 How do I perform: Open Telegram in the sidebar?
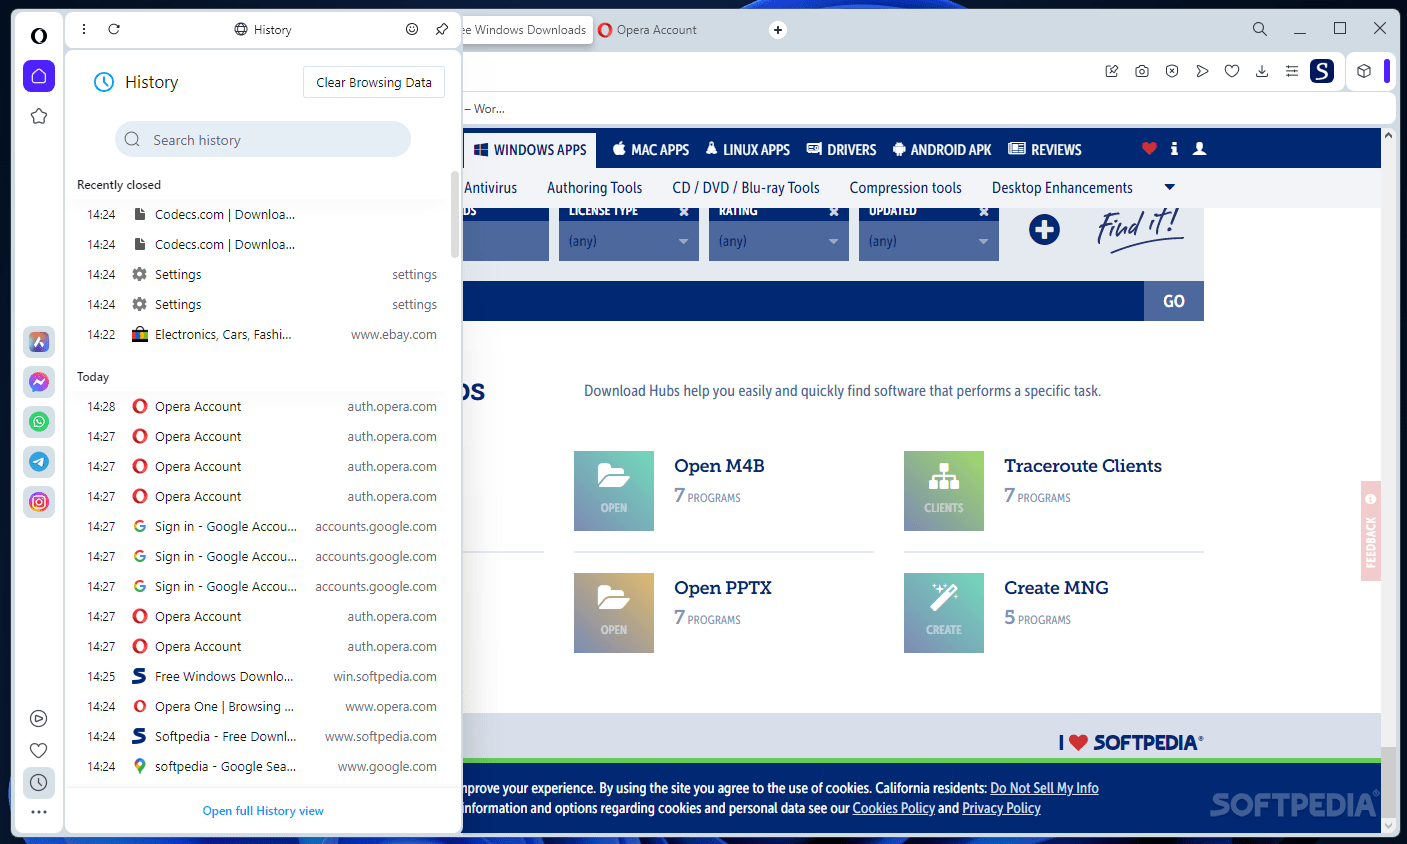[x=39, y=462]
